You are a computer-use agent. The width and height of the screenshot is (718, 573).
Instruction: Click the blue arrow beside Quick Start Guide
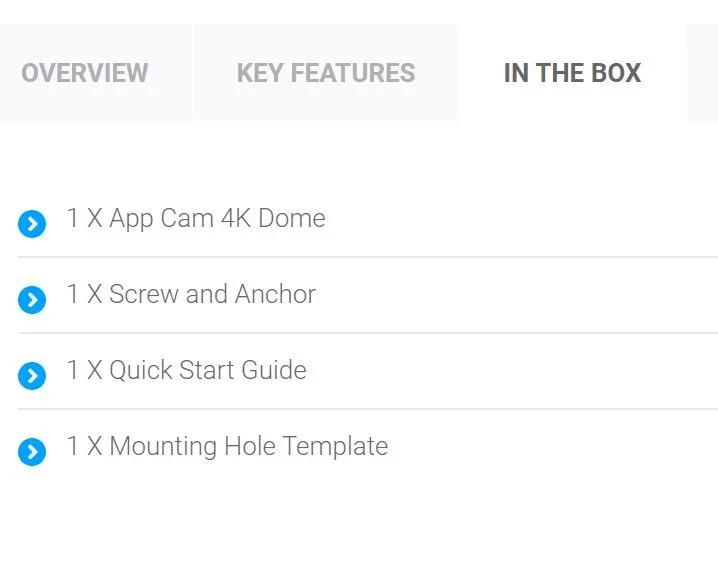click(x=32, y=376)
